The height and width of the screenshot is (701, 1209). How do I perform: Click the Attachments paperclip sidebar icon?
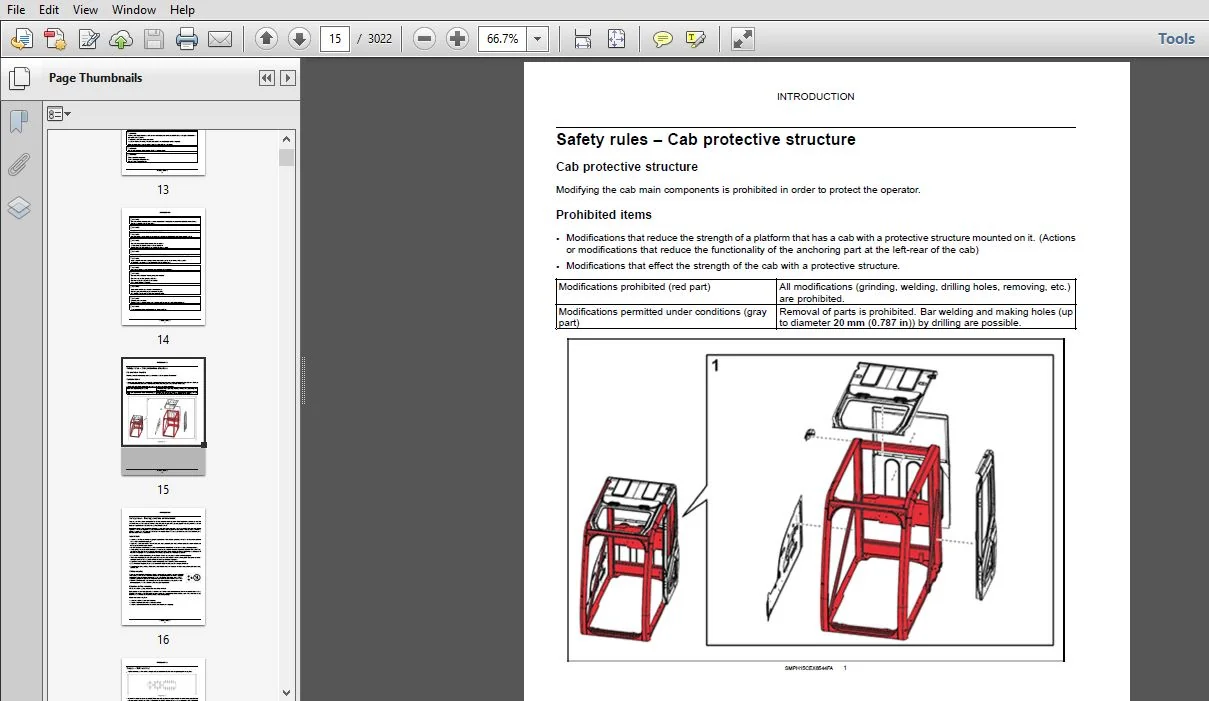pos(19,165)
